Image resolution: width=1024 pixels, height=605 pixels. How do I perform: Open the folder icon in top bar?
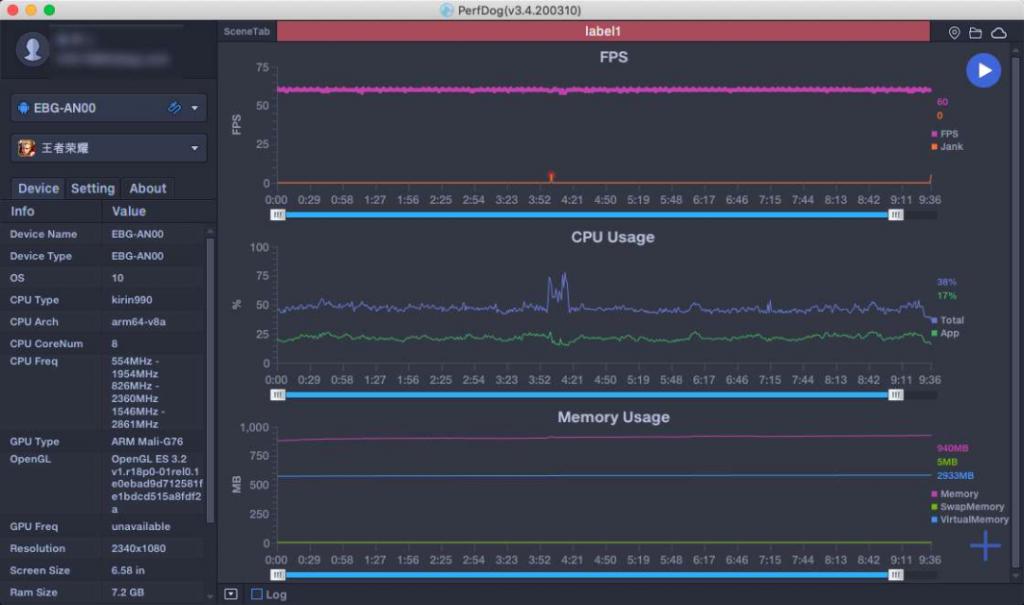[975, 33]
